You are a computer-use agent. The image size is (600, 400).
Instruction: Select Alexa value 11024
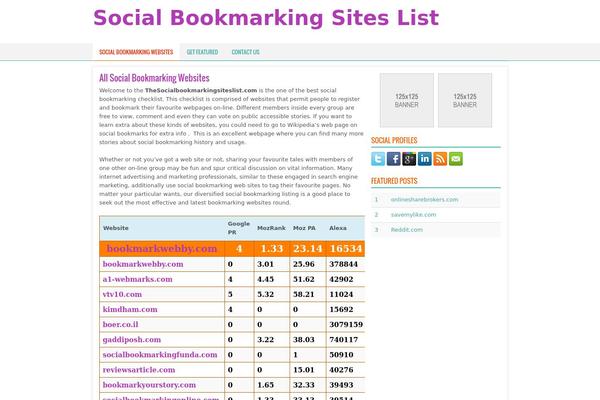(x=341, y=294)
